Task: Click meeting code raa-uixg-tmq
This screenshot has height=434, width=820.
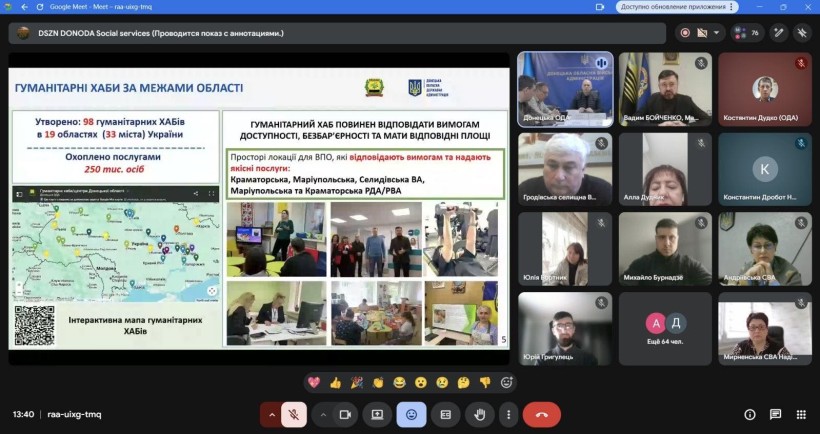Action: click(x=74, y=415)
